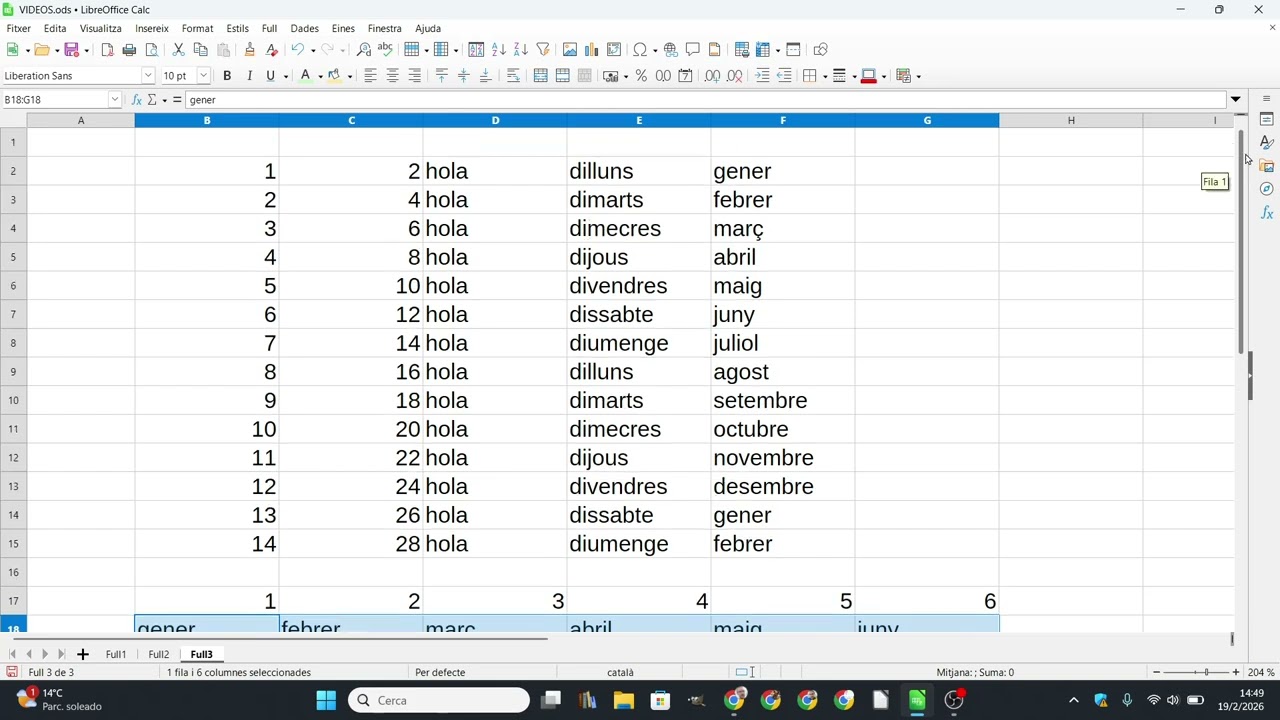
Task: Open the Dades menu
Action: [x=304, y=28]
